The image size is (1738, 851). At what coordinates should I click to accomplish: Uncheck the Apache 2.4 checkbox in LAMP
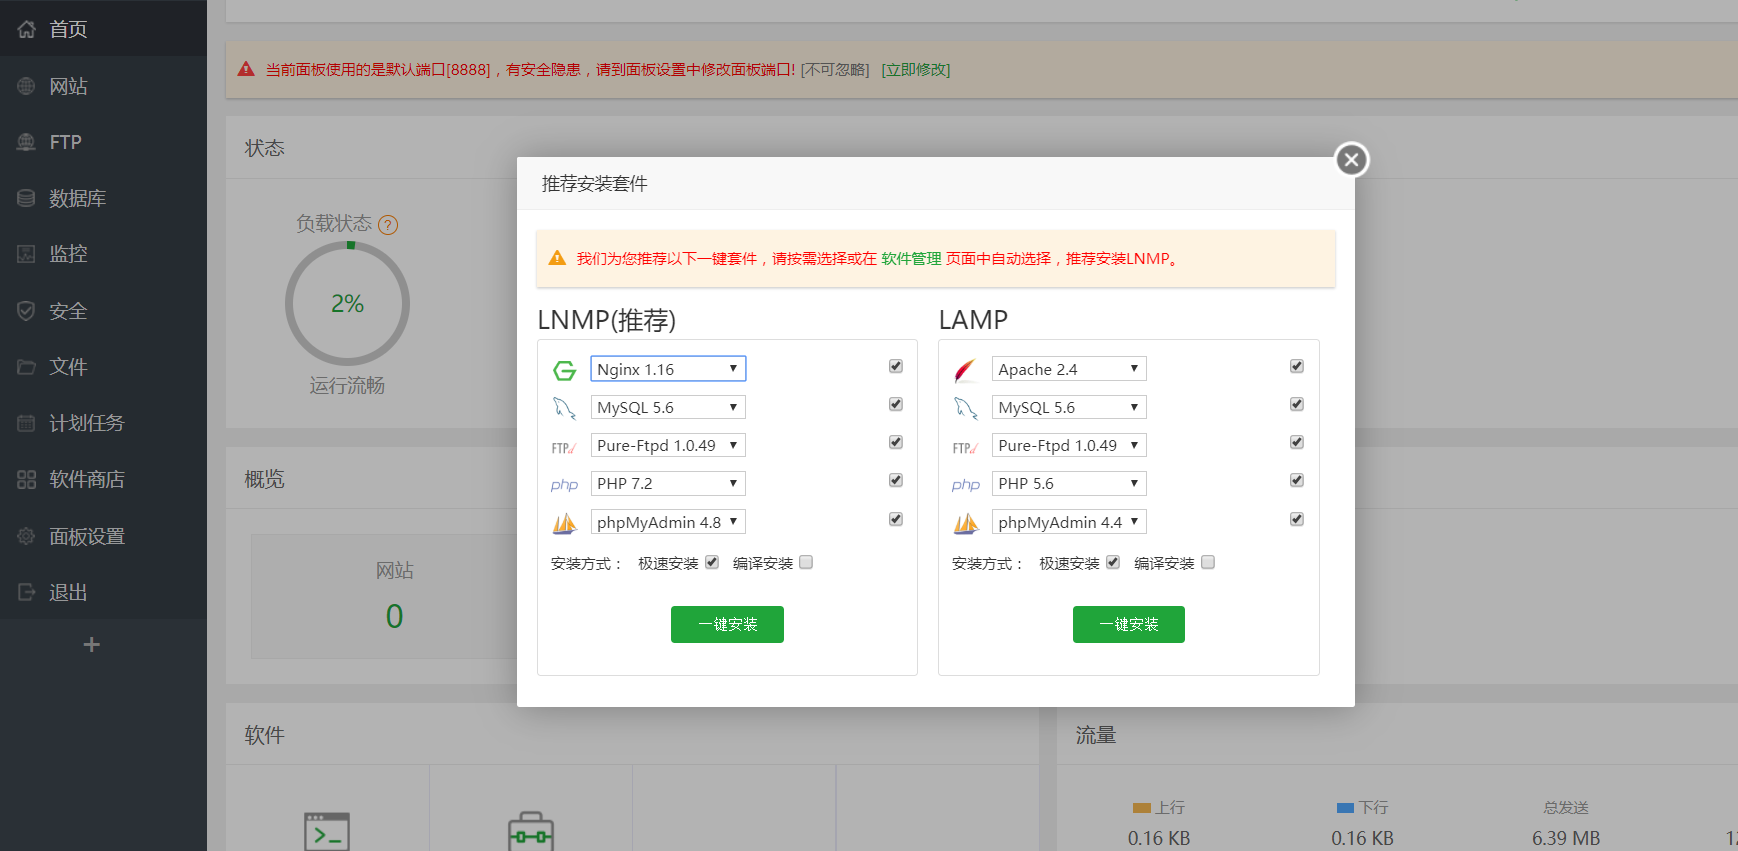click(1297, 366)
